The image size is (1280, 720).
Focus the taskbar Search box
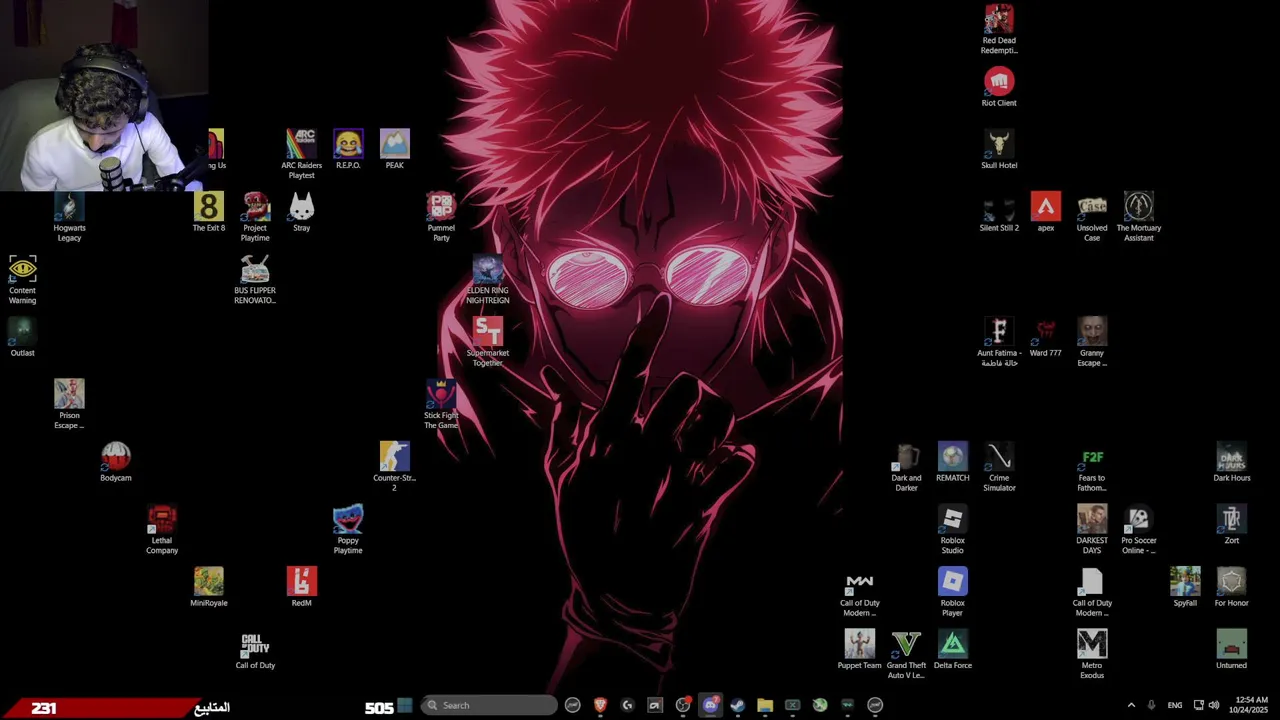pos(489,705)
